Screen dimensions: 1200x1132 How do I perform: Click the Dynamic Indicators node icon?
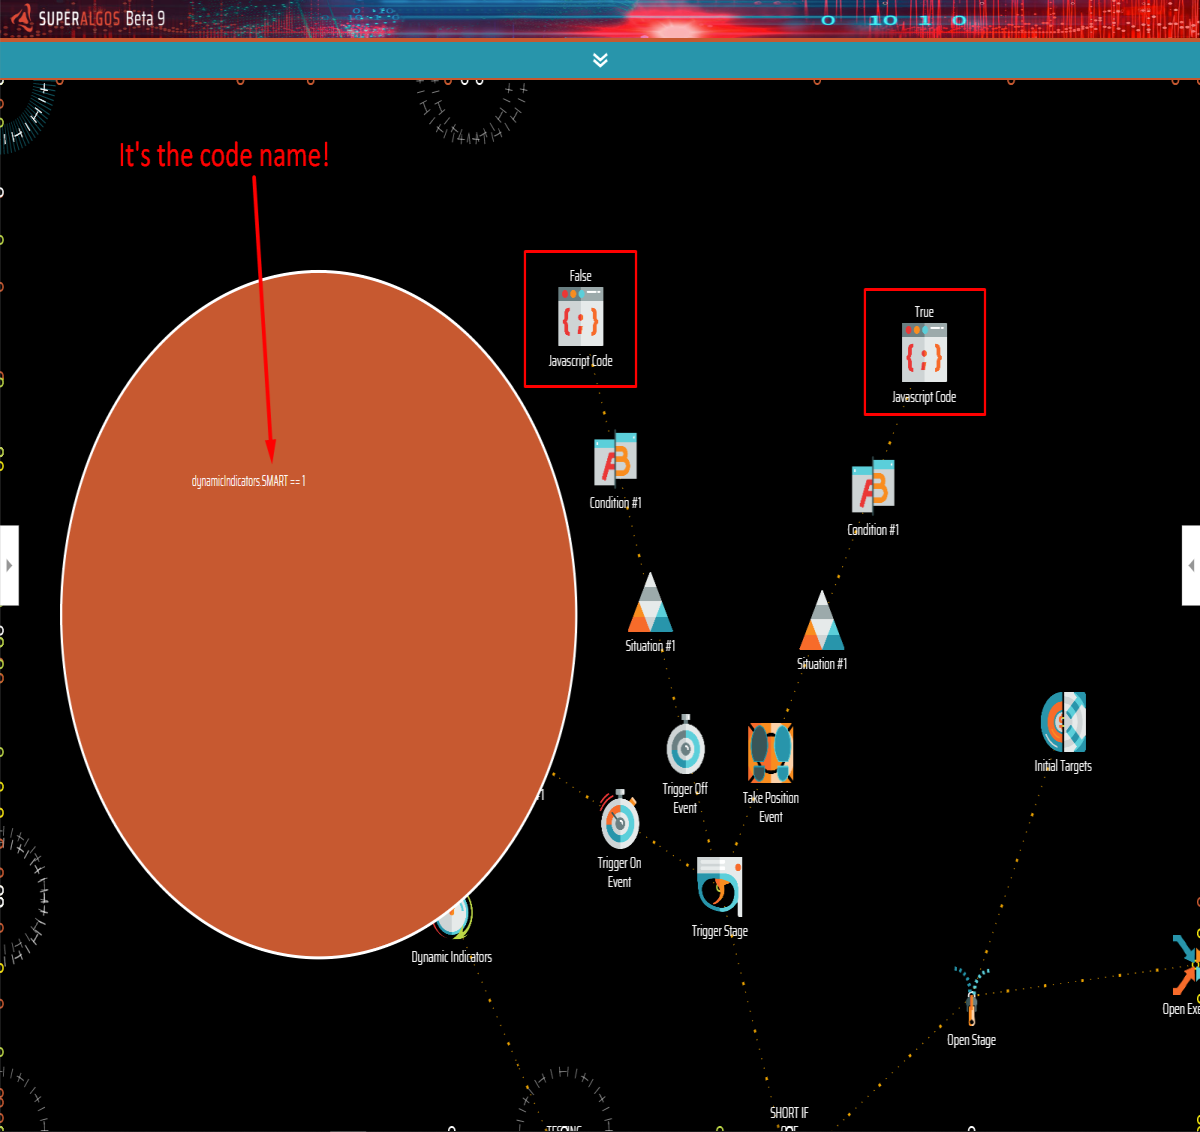click(x=455, y=916)
